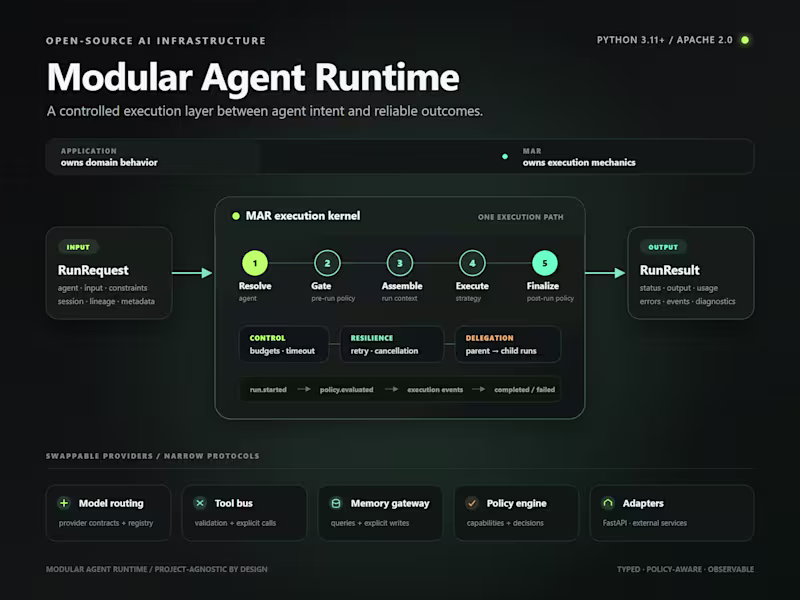Open the RunResult card title
The image size is (800, 600).
(669, 270)
